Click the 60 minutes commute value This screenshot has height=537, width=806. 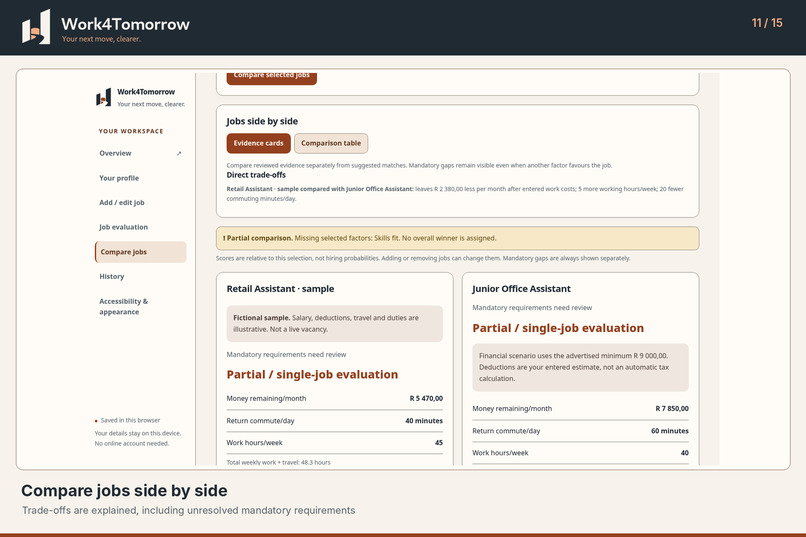click(x=670, y=431)
